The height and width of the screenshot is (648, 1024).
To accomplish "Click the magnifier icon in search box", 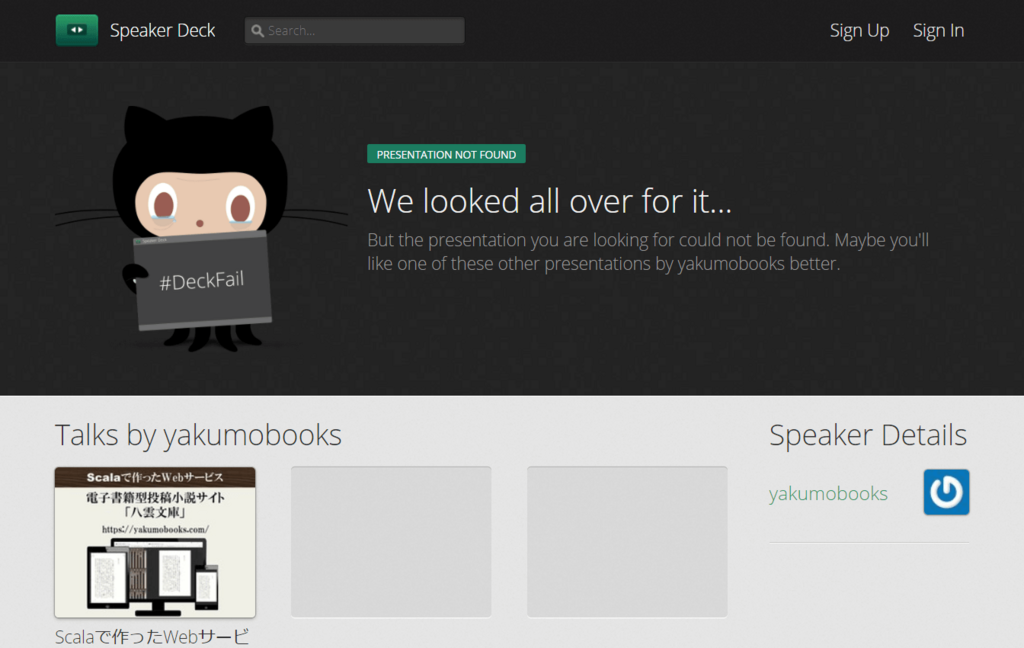I will [x=257, y=31].
